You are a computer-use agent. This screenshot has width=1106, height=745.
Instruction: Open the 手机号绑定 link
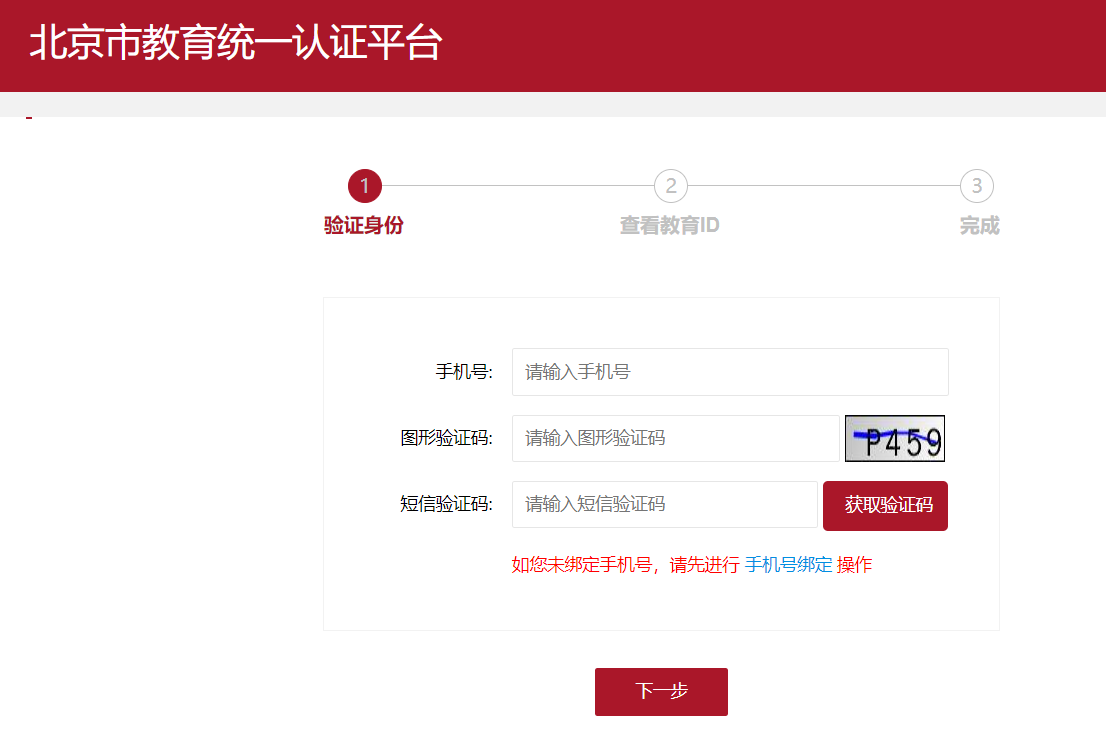point(788,565)
